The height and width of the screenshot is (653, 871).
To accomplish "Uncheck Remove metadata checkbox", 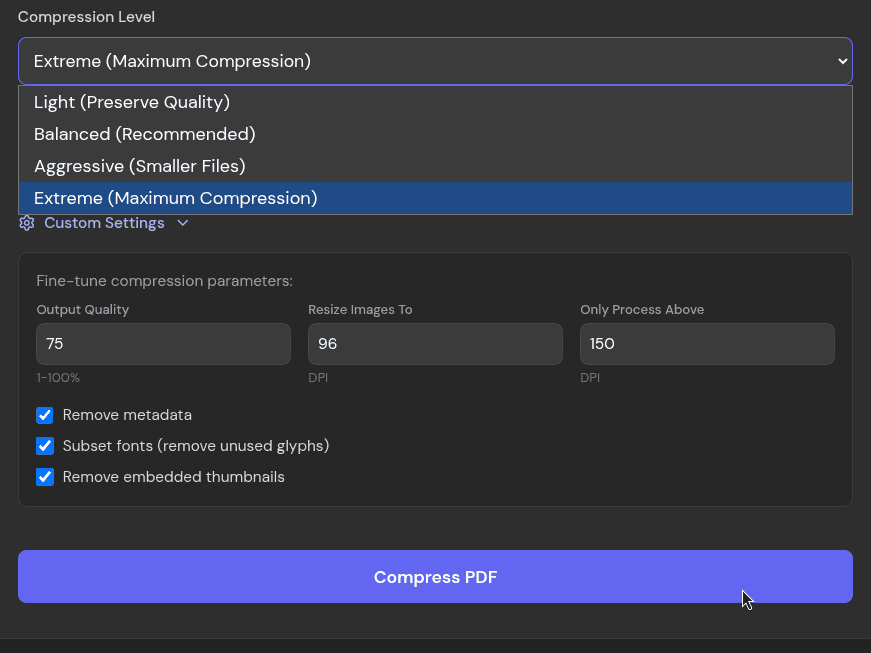I will [45, 415].
